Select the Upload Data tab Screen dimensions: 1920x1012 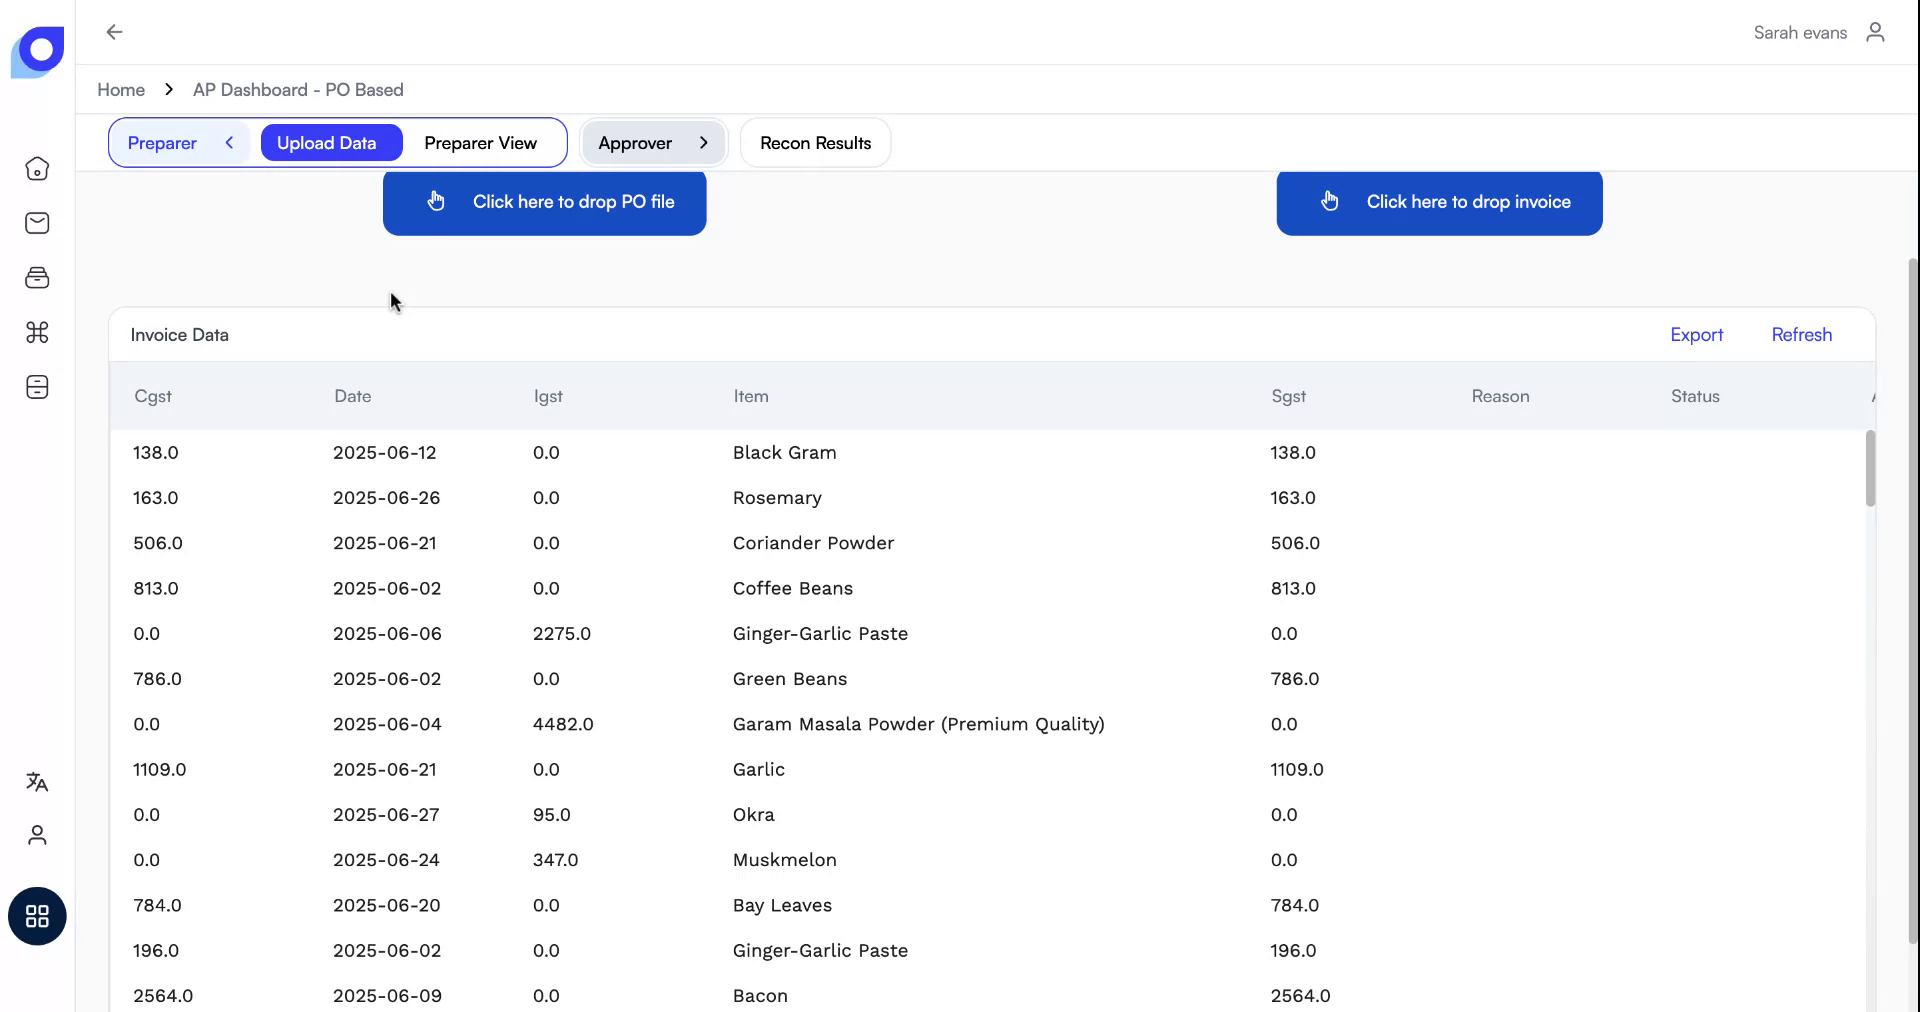(x=331, y=142)
